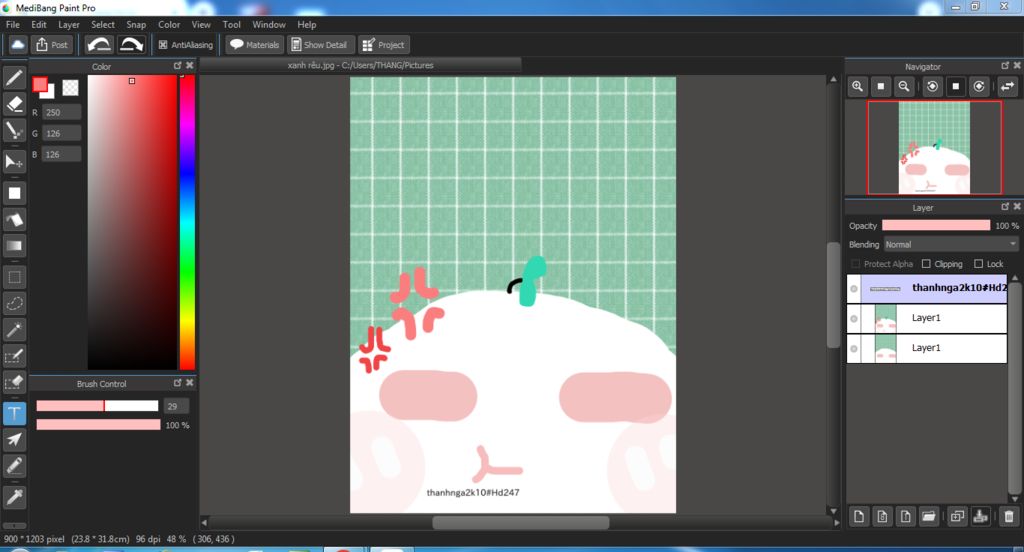Click the Show Detail button
The width and height of the screenshot is (1024, 552).
coord(320,44)
